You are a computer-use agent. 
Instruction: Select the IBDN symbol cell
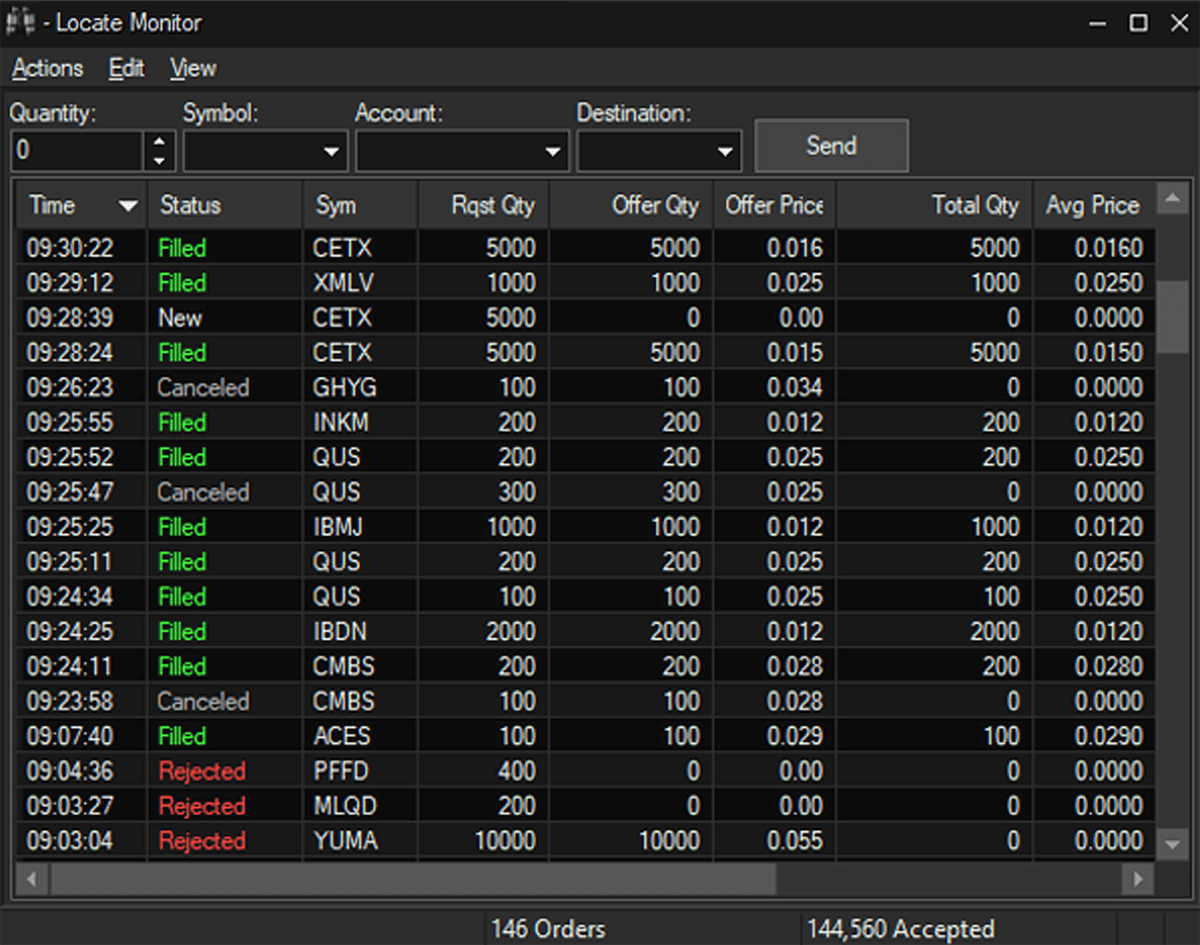click(x=360, y=632)
